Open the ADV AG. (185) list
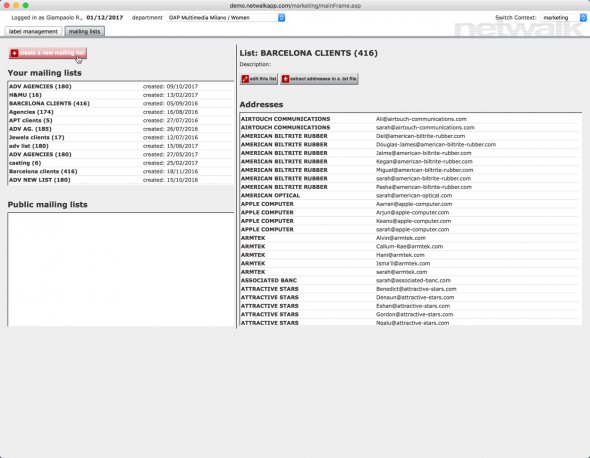The image size is (590, 458). (30, 129)
